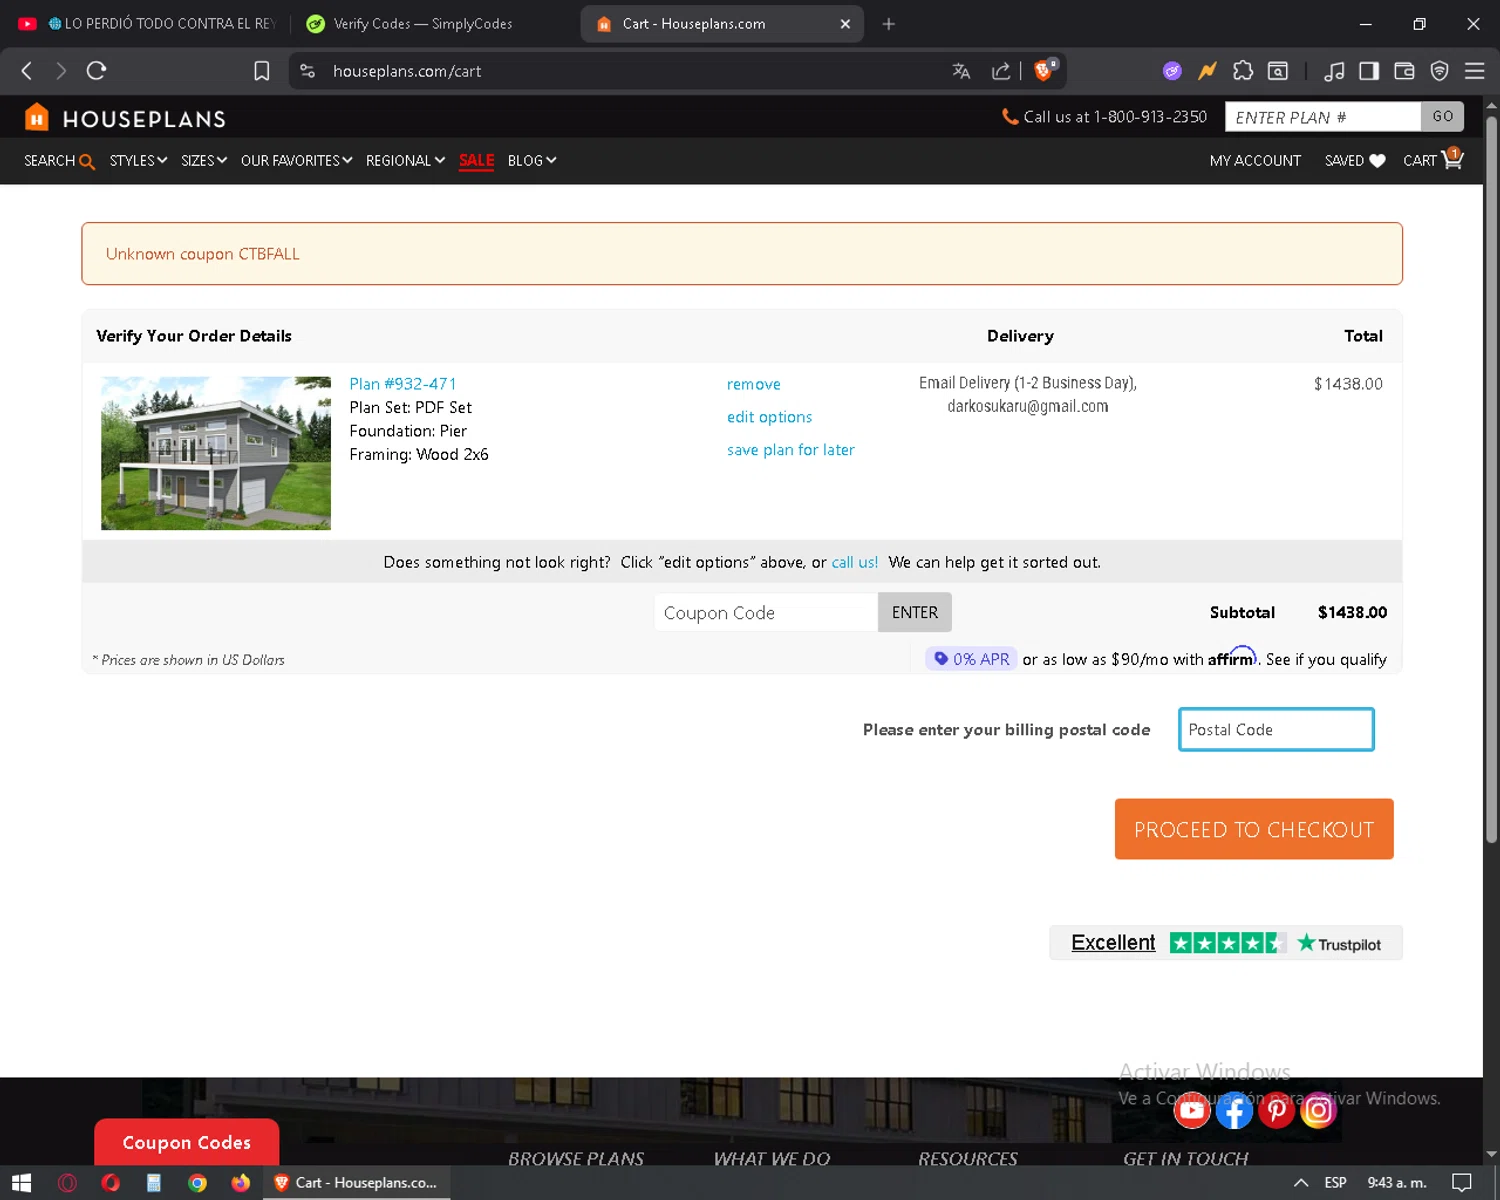
Task: Toggle the browser sidebar panel icon
Action: (1369, 71)
